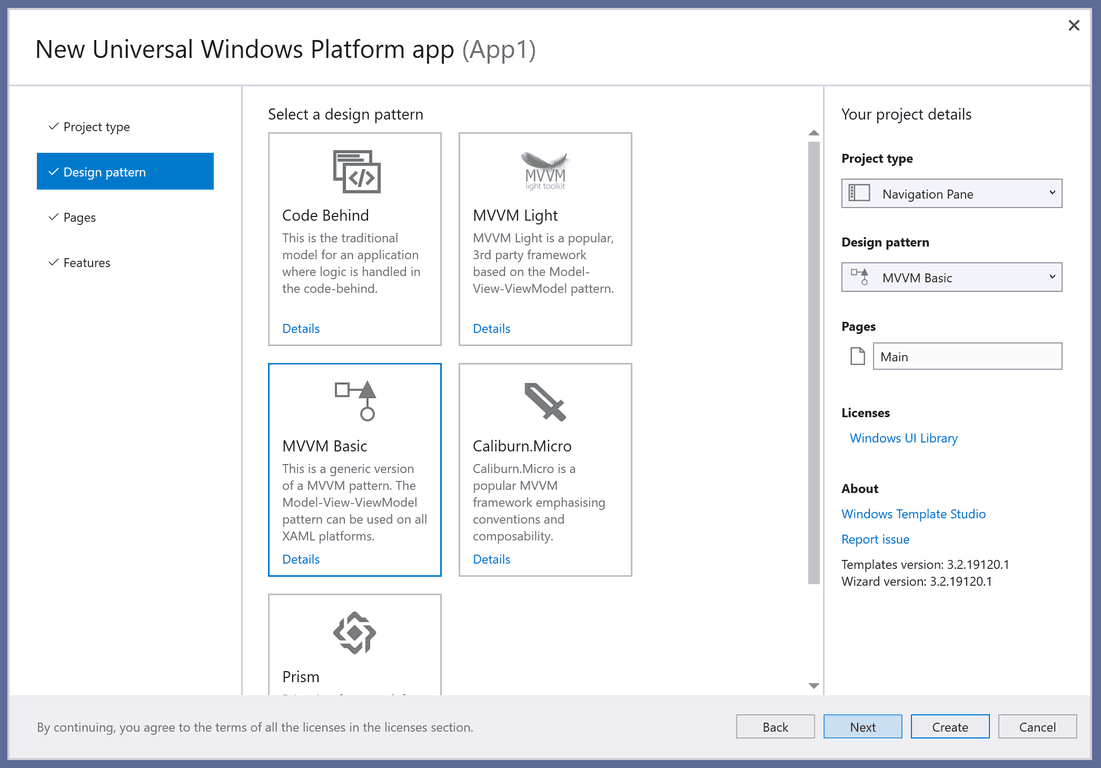Screen dimensions: 1101x768
Task: Select the MVVM Light title
Action: [x=515, y=216]
